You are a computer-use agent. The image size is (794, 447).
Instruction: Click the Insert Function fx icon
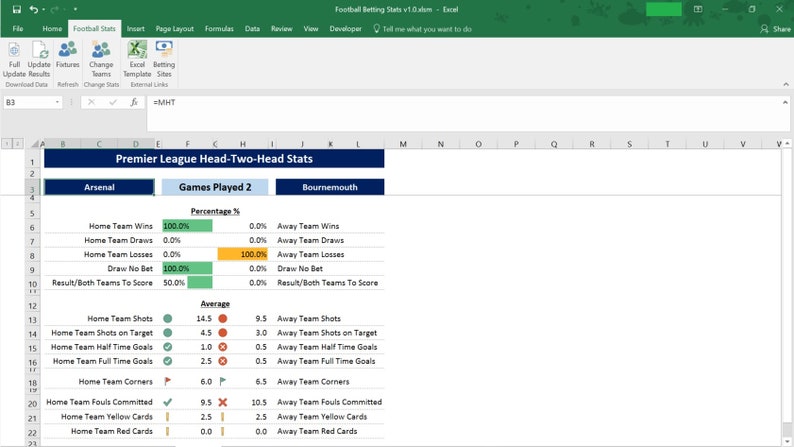click(134, 102)
